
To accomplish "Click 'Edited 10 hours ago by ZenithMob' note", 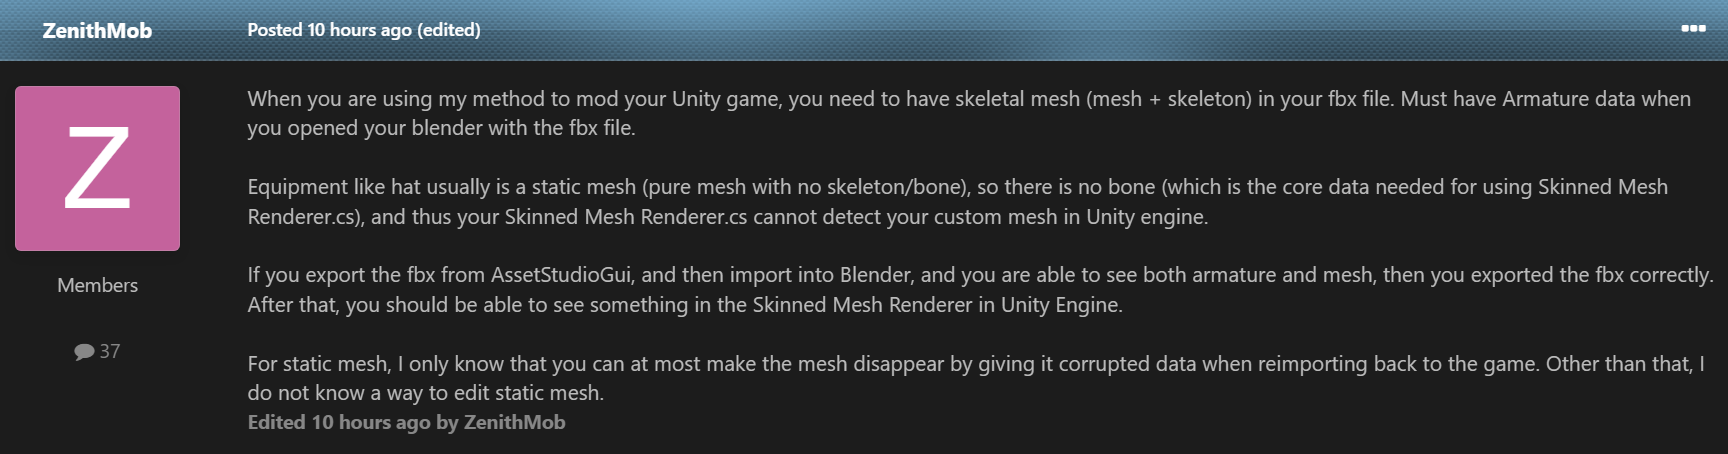I will 406,422.
